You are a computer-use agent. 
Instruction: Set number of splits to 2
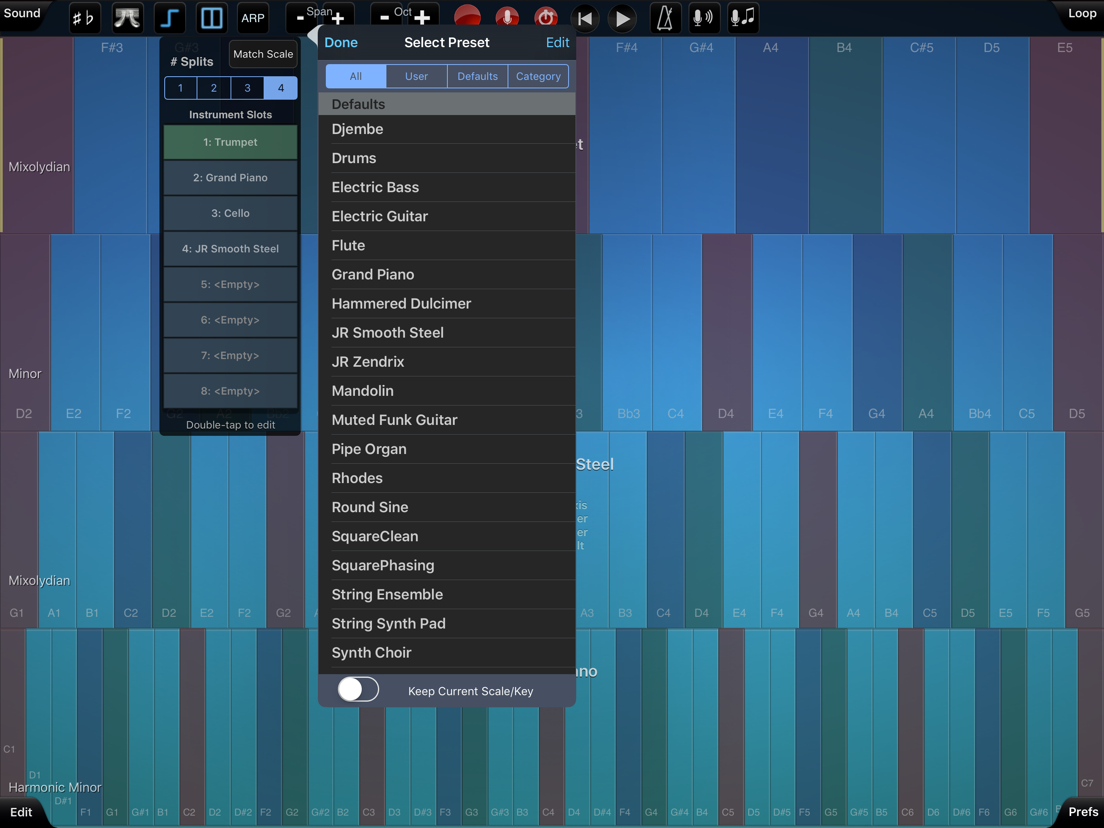point(214,88)
